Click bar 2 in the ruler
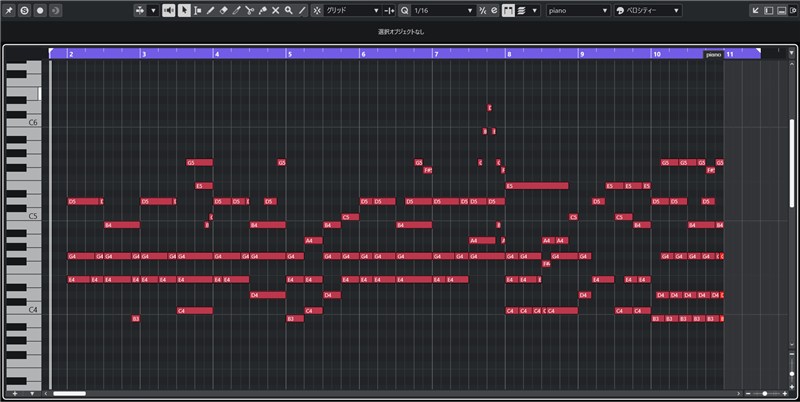Screen dimensions: 800x402 coord(71,54)
